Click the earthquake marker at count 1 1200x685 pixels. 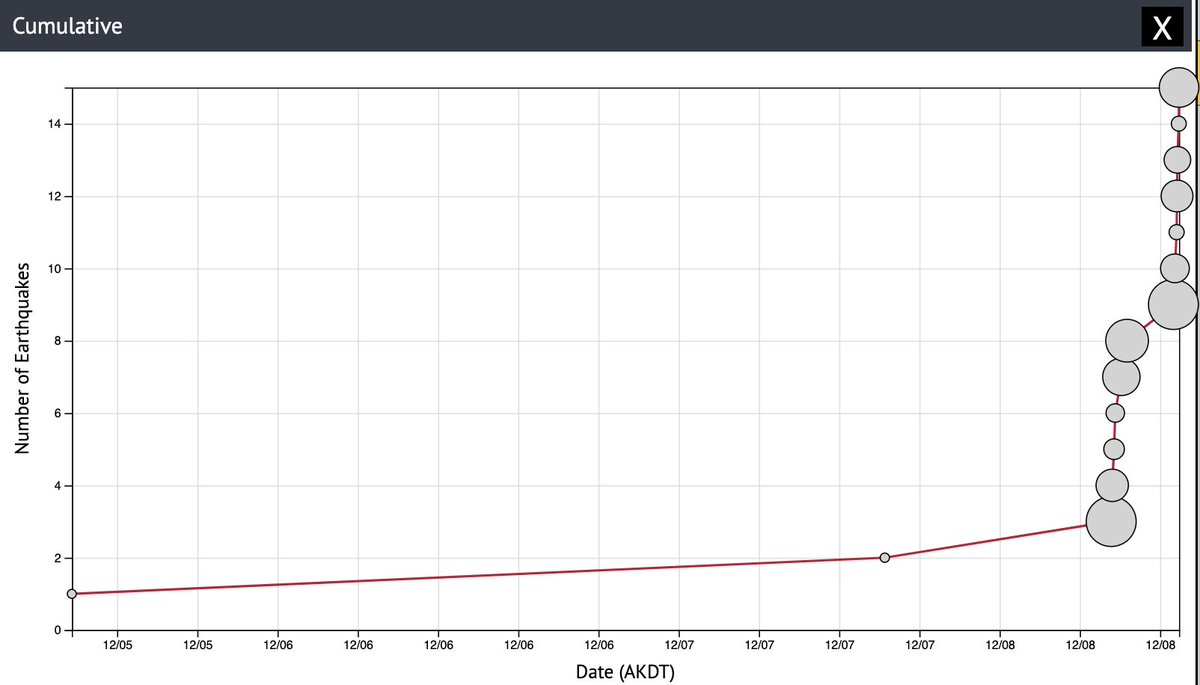[x=71, y=594]
